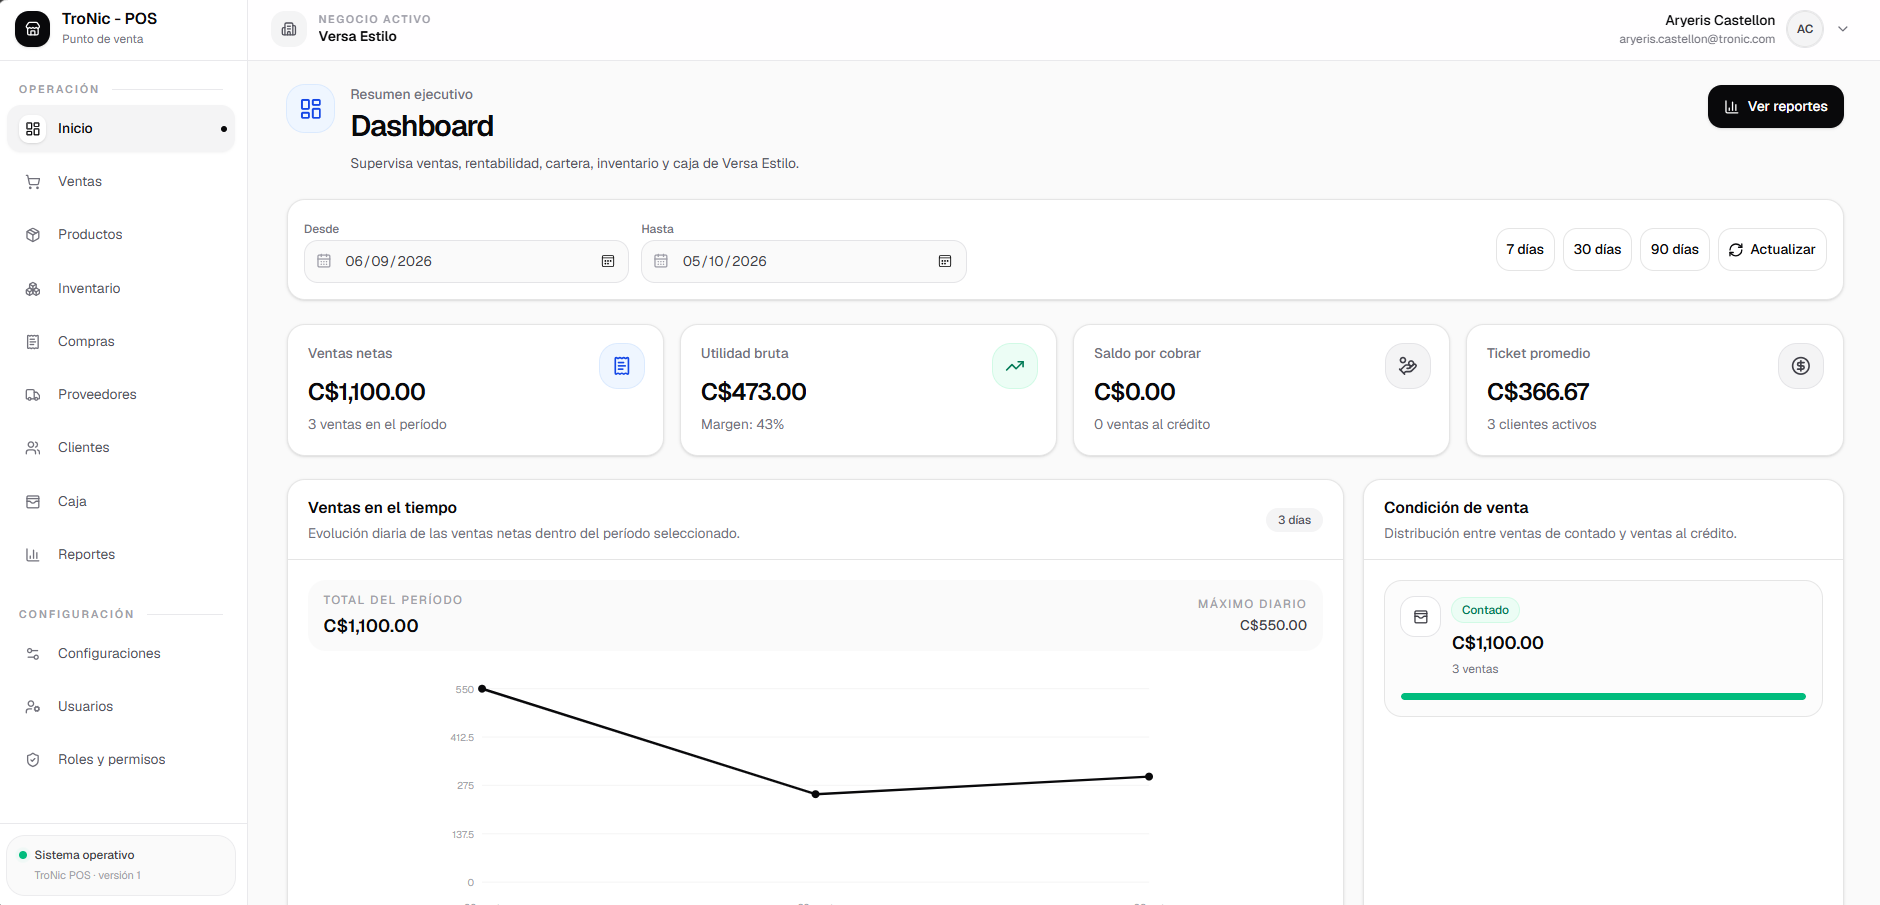
Task: Click the Ver reportes button
Action: (x=1775, y=107)
